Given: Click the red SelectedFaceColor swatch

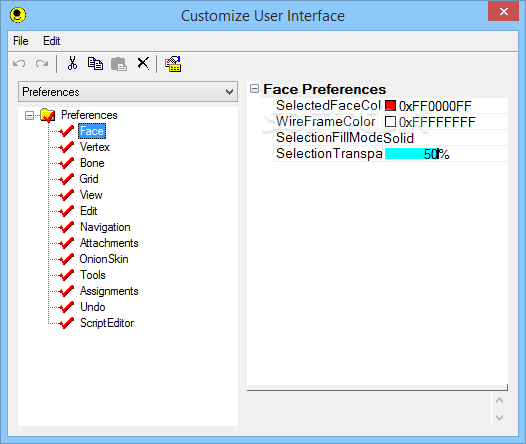Looking at the screenshot, I should pos(390,106).
